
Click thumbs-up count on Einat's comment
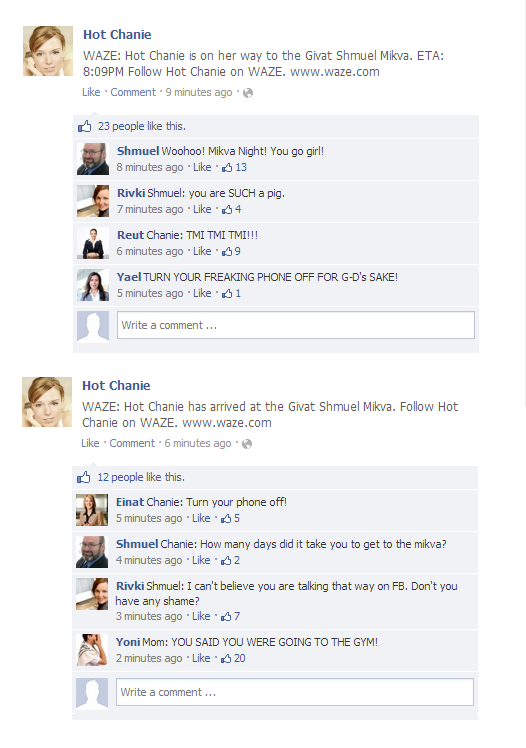(x=230, y=519)
